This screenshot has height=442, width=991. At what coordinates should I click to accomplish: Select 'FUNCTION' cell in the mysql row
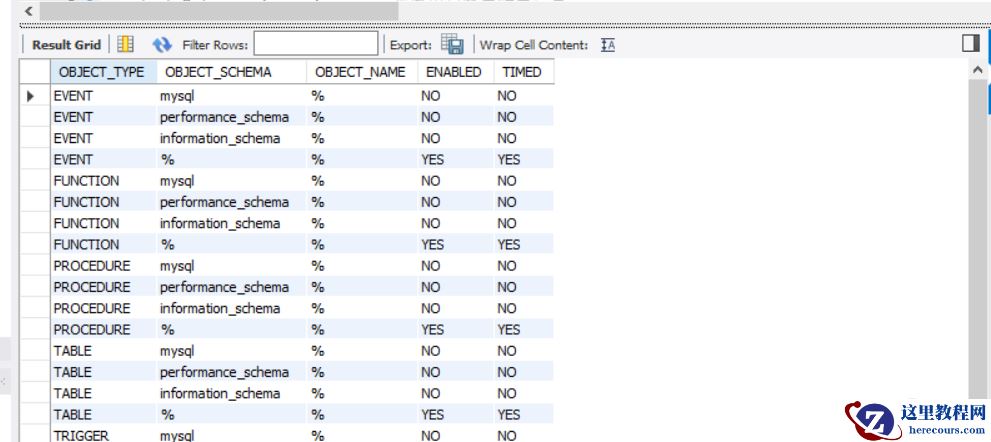pos(103,181)
